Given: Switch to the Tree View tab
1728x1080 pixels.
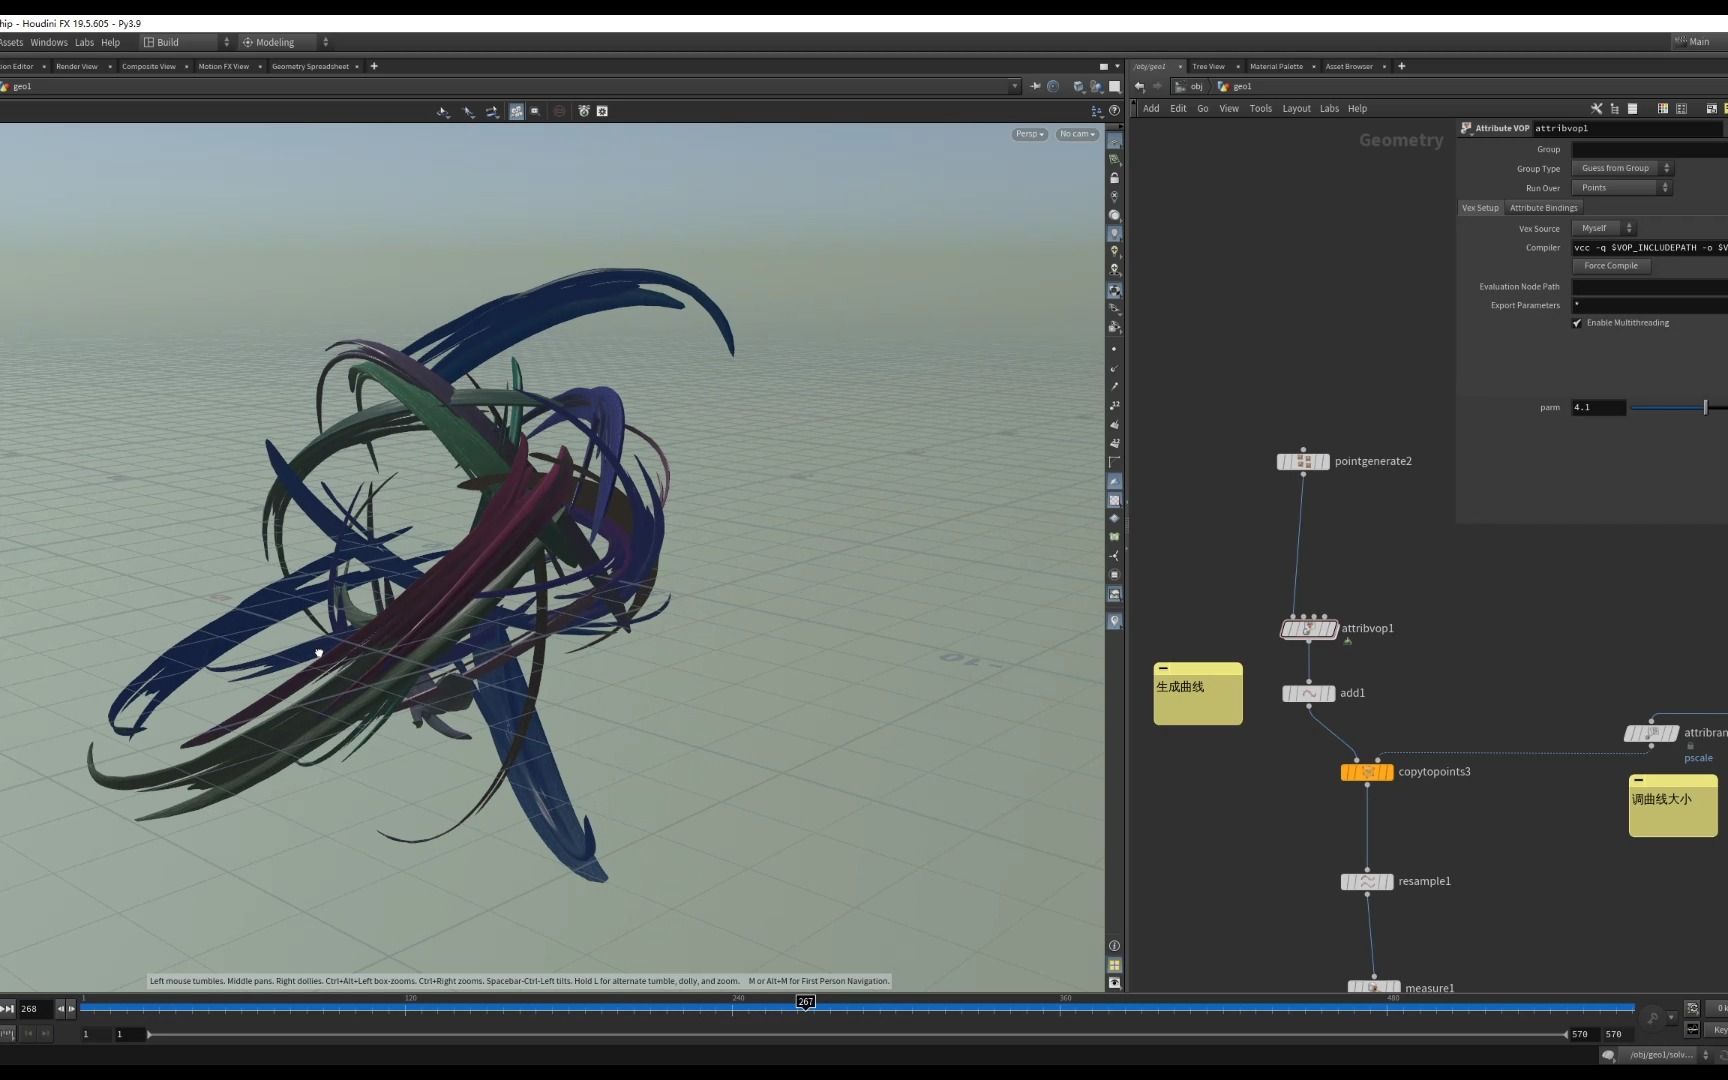Looking at the screenshot, I should click(1208, 67).
